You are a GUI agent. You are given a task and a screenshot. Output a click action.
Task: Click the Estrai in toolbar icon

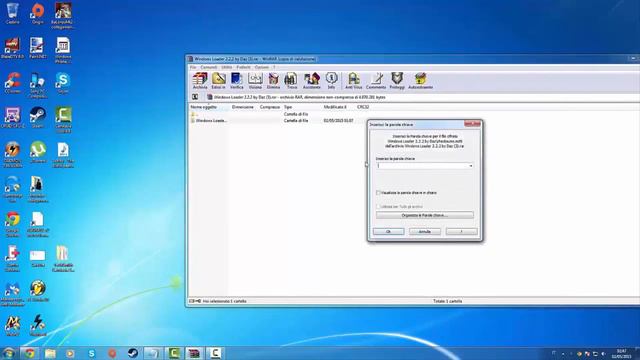tap(218, 81)
